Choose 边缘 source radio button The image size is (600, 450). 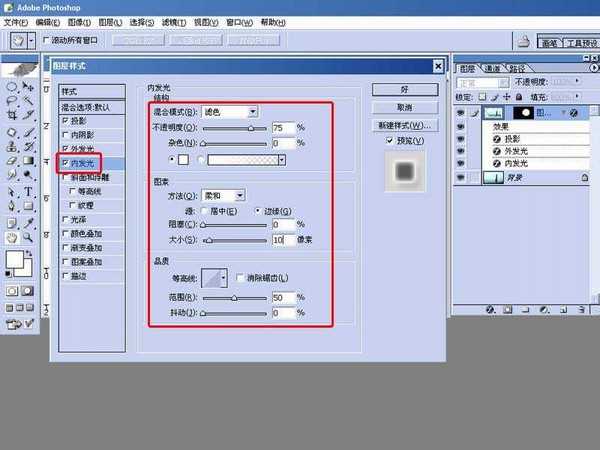(258, 211)
